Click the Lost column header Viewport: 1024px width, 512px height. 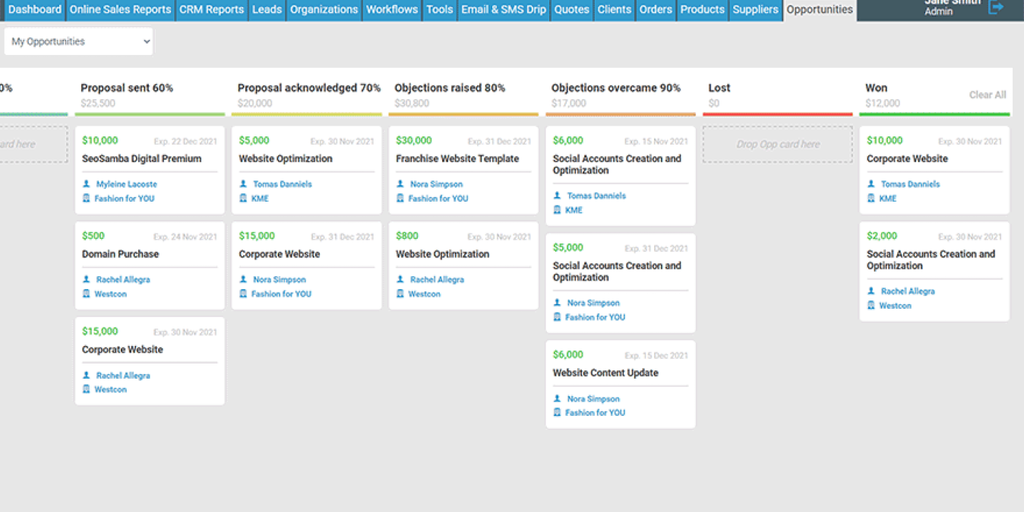pyautogui.click(x=719, y=88)
